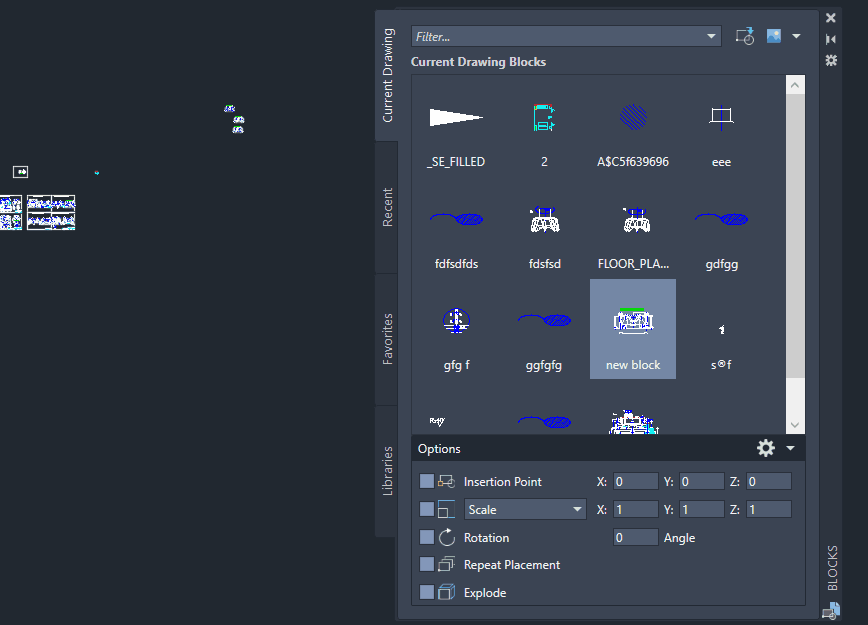Viewport: 868px width, 625px height.
Task: Enable the Repeat Placement checkbox
Action: (x=427, y=565)
